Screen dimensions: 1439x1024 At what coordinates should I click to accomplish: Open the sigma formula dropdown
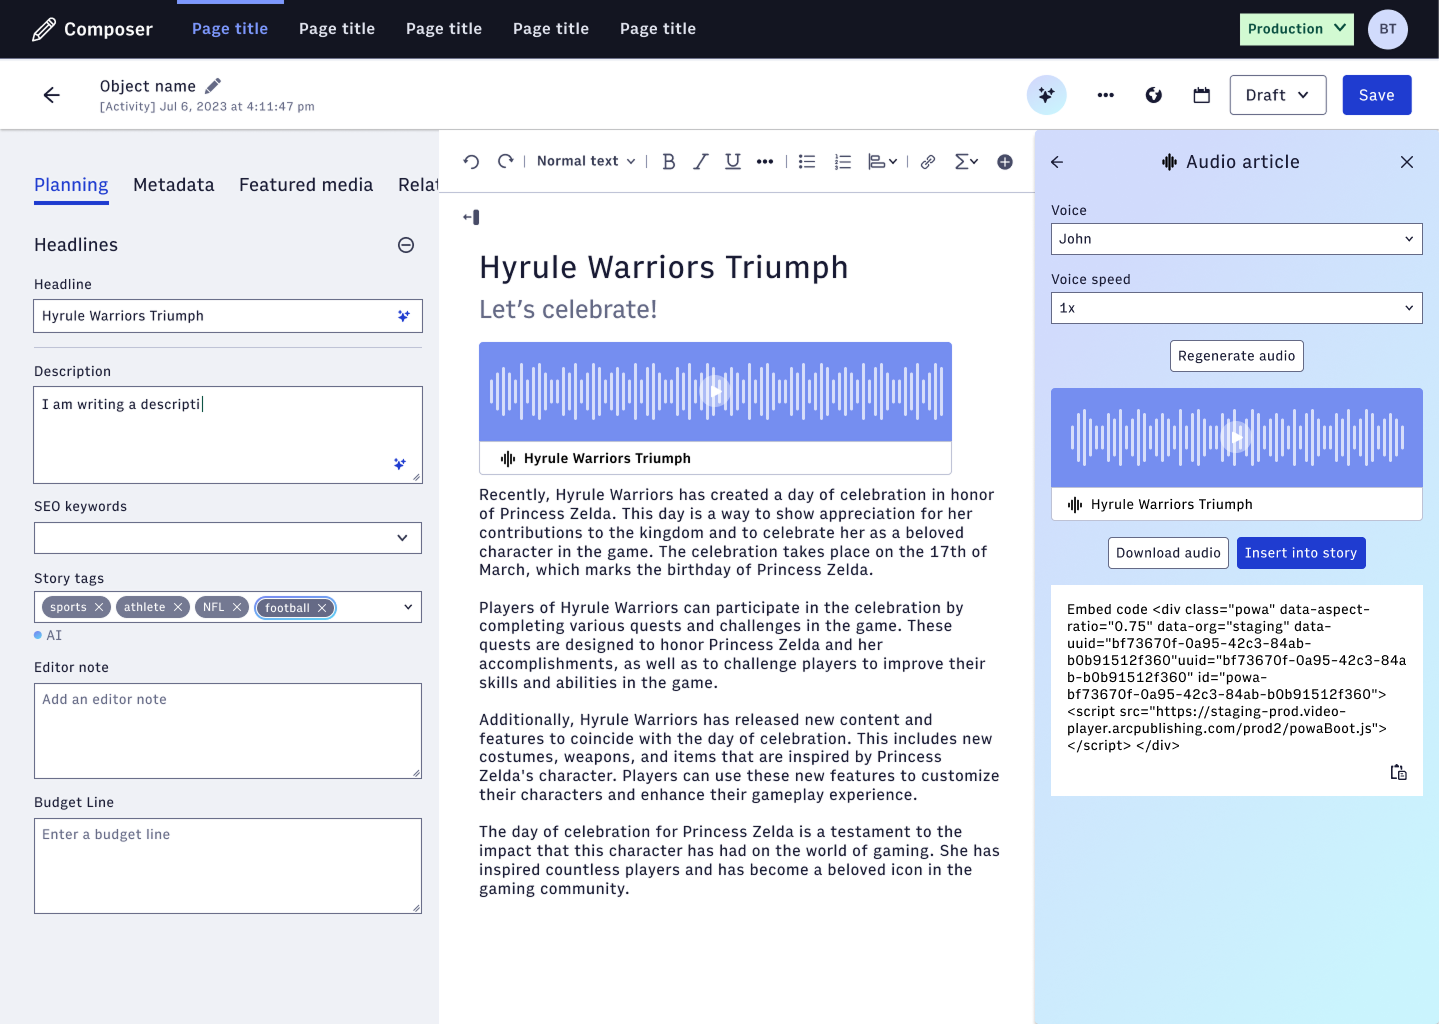pos(966,161)
